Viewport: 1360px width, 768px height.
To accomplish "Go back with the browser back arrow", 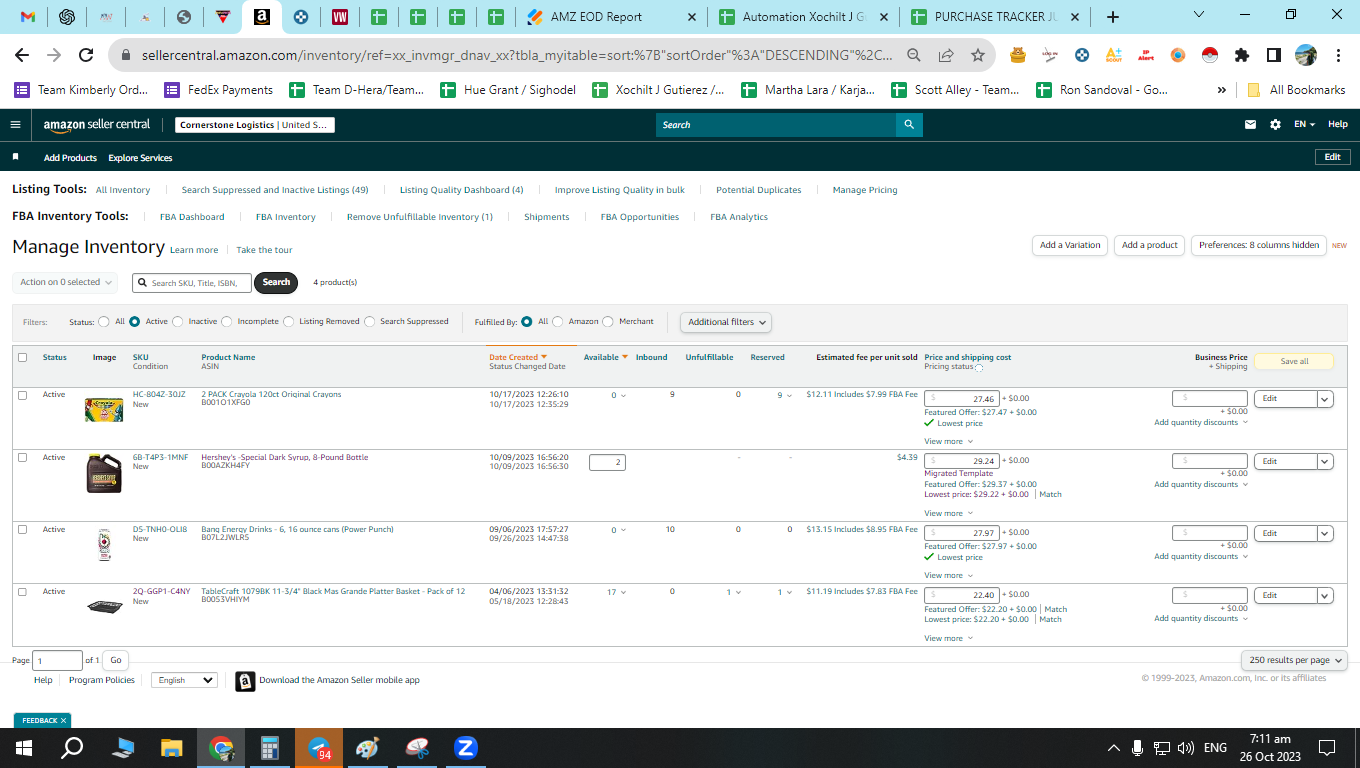I will (x=22, y=56).
